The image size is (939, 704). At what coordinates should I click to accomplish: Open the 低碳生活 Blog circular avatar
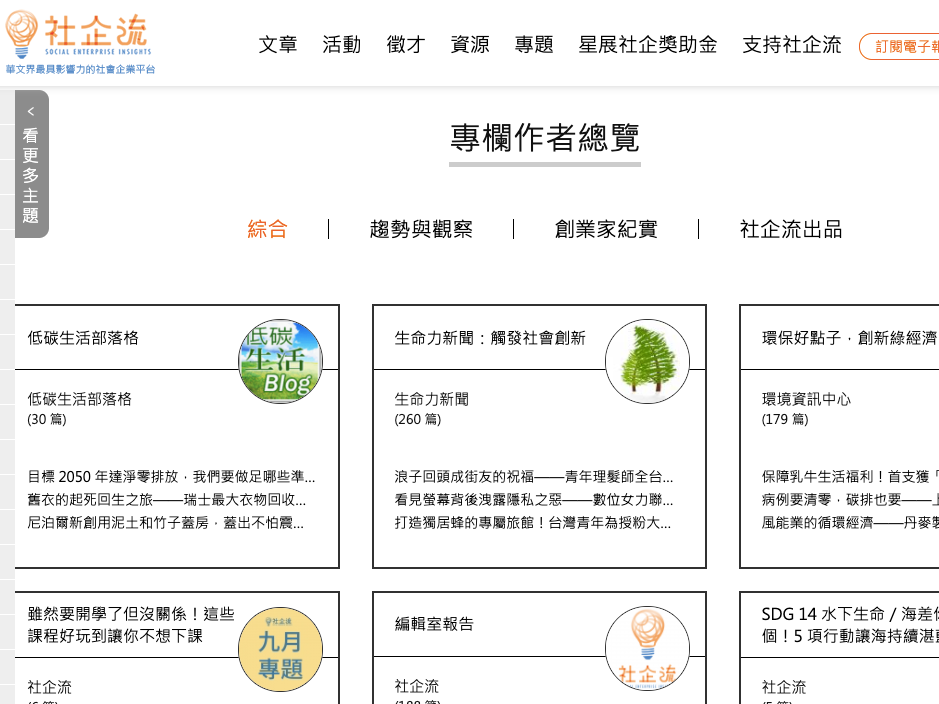[281, 361]
